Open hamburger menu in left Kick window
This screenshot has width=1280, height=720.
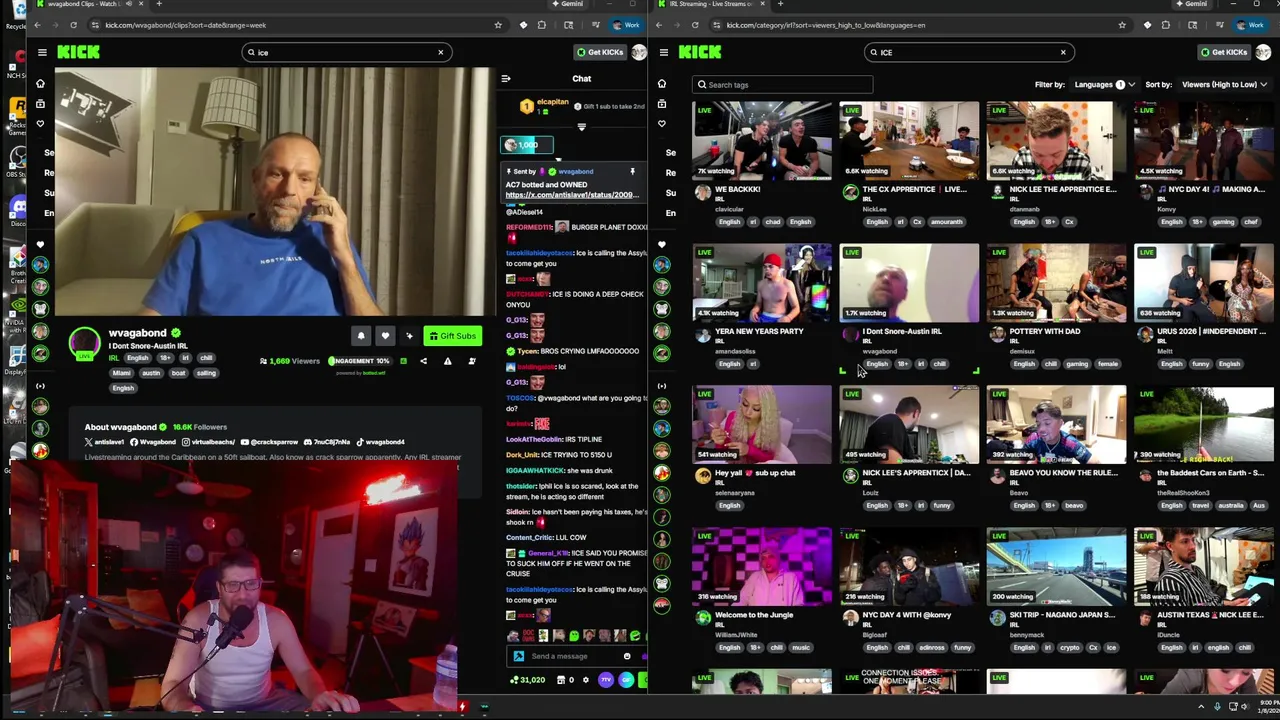pyautogui.click(x=42, y=52)
